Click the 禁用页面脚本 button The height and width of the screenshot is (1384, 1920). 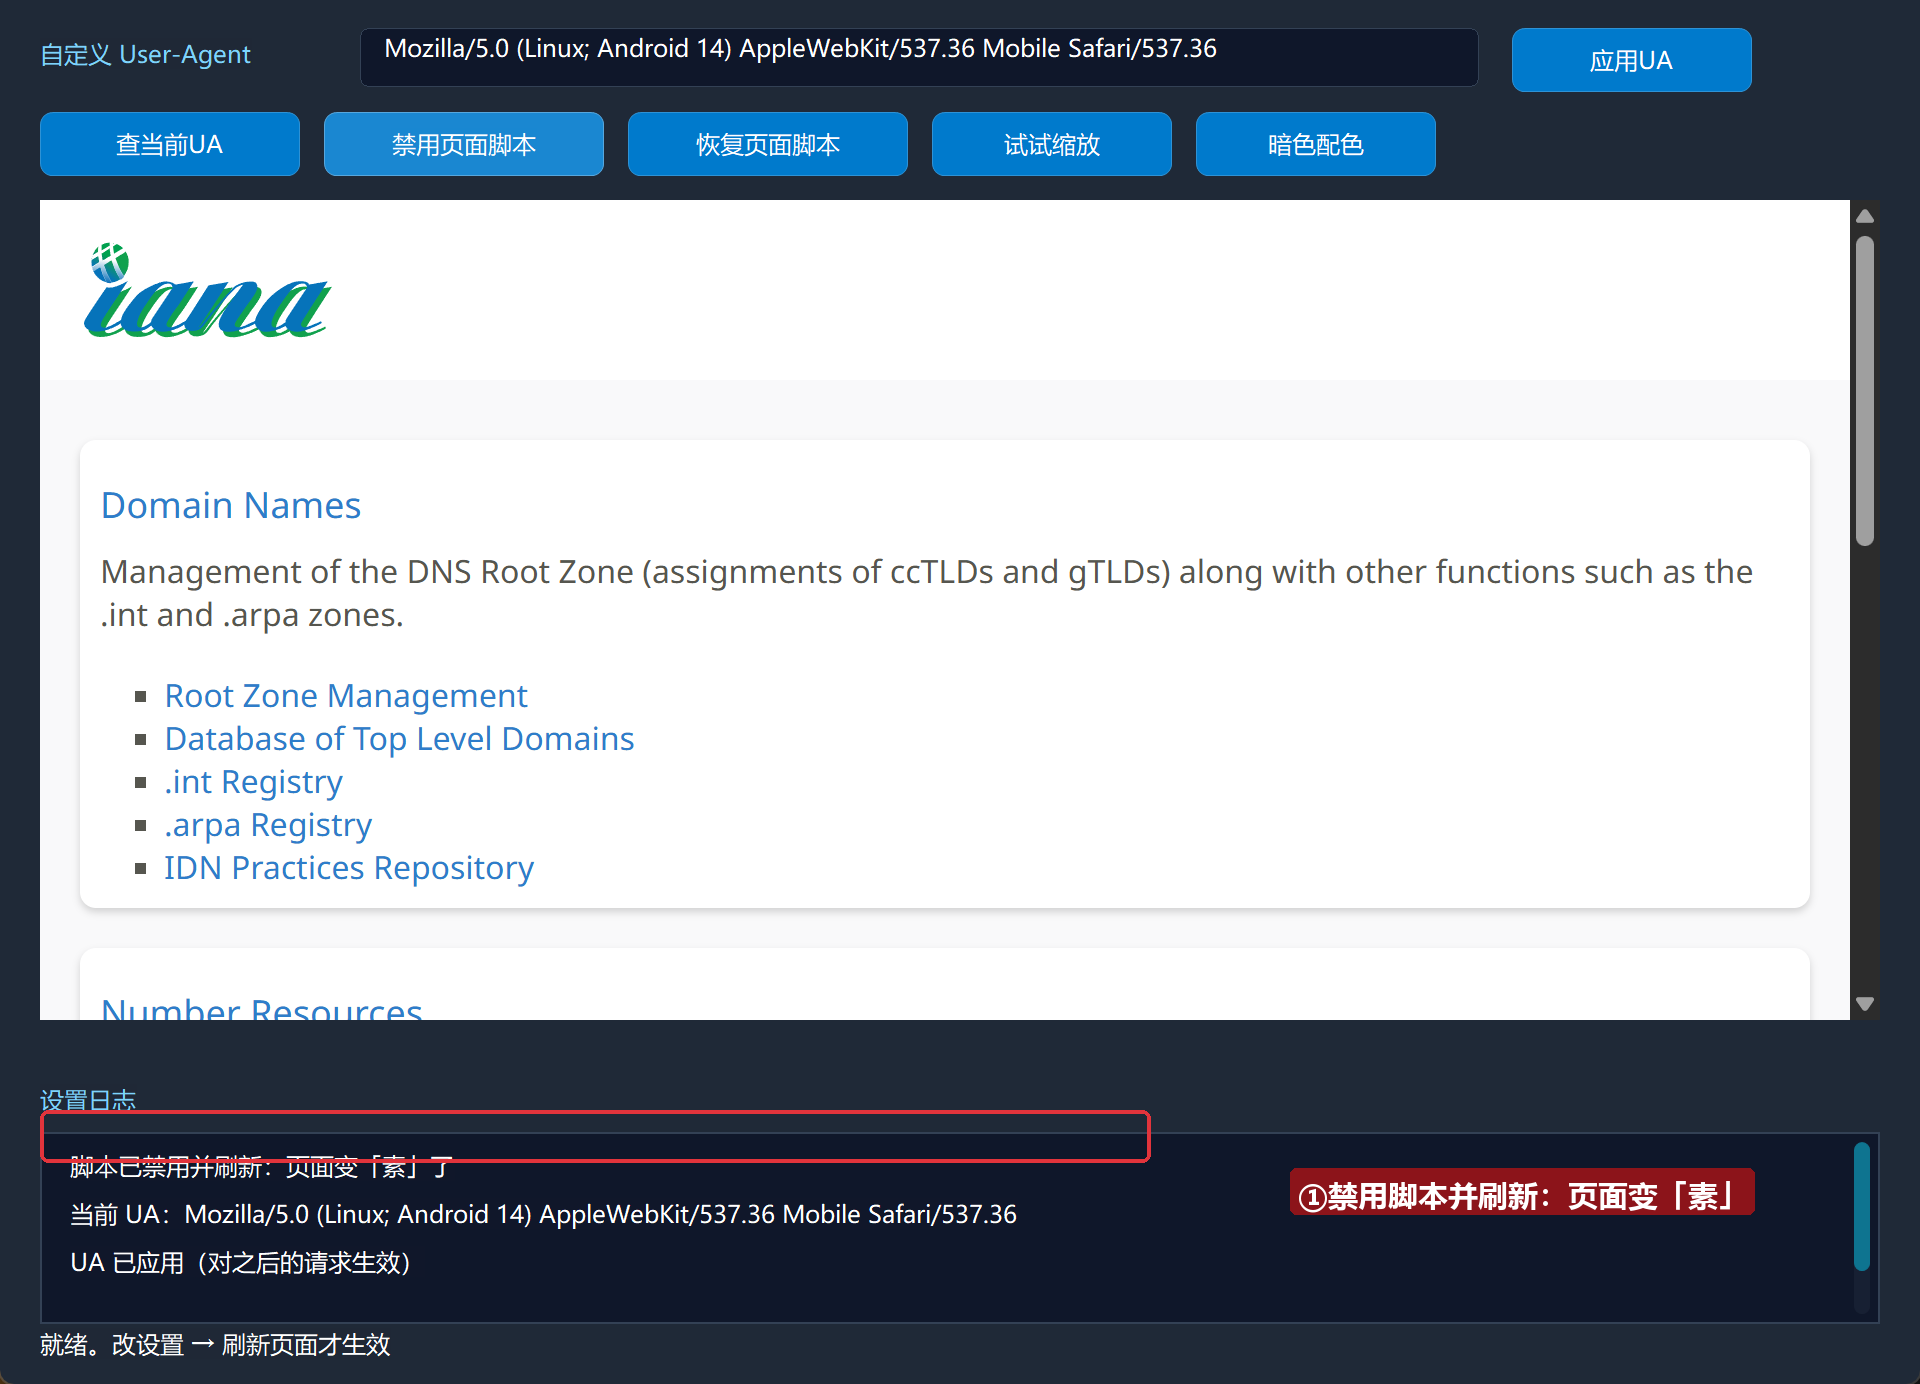[464, 144]
